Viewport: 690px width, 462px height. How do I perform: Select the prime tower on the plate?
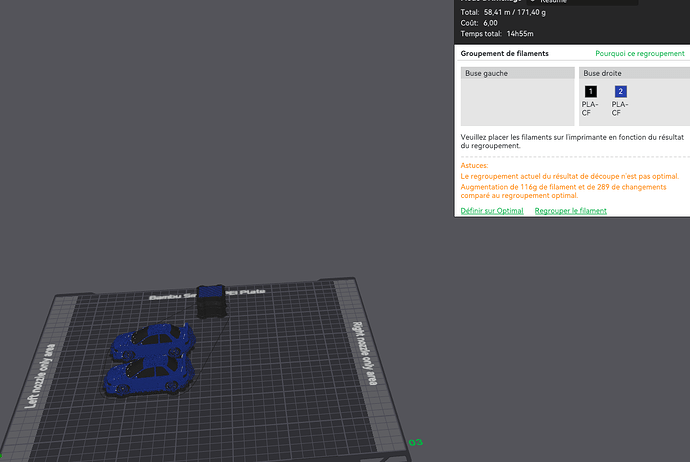[211, 301]
